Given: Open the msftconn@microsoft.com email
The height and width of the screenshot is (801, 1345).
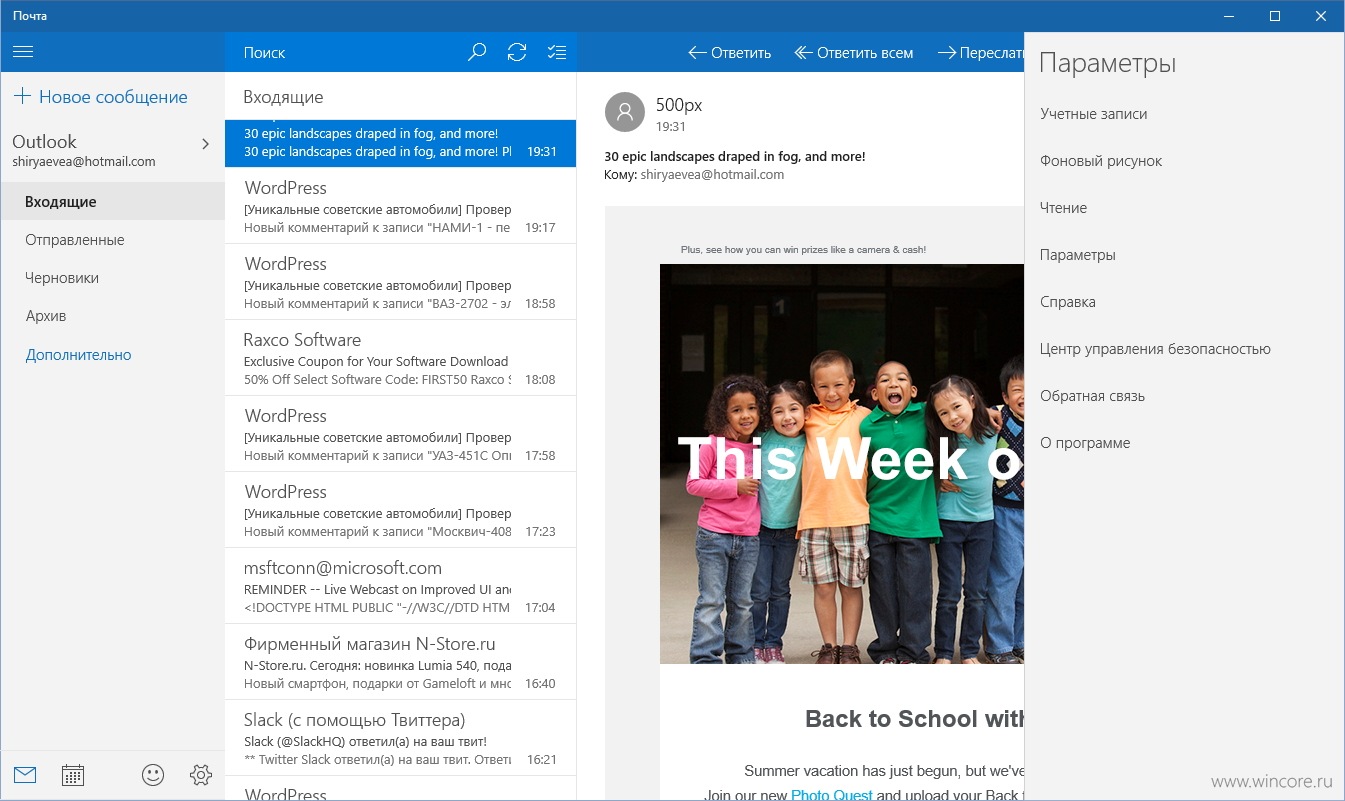Looking at the screenshot, I should 400,586.
